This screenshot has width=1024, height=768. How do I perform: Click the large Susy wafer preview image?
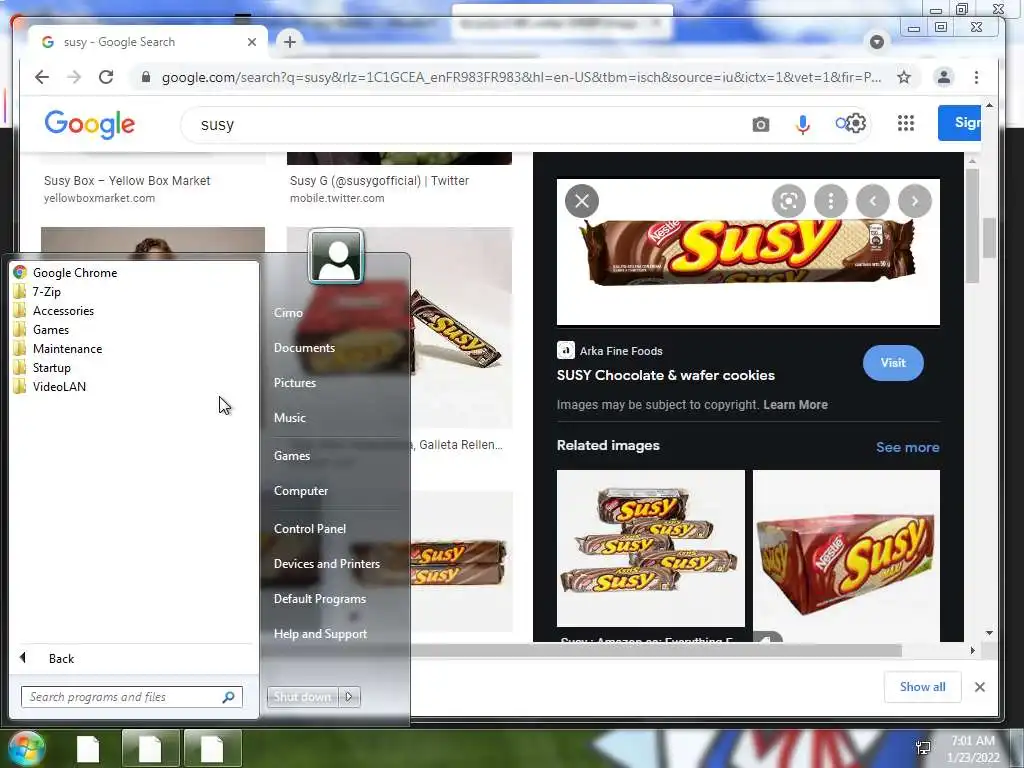click(x=748, y=252)
